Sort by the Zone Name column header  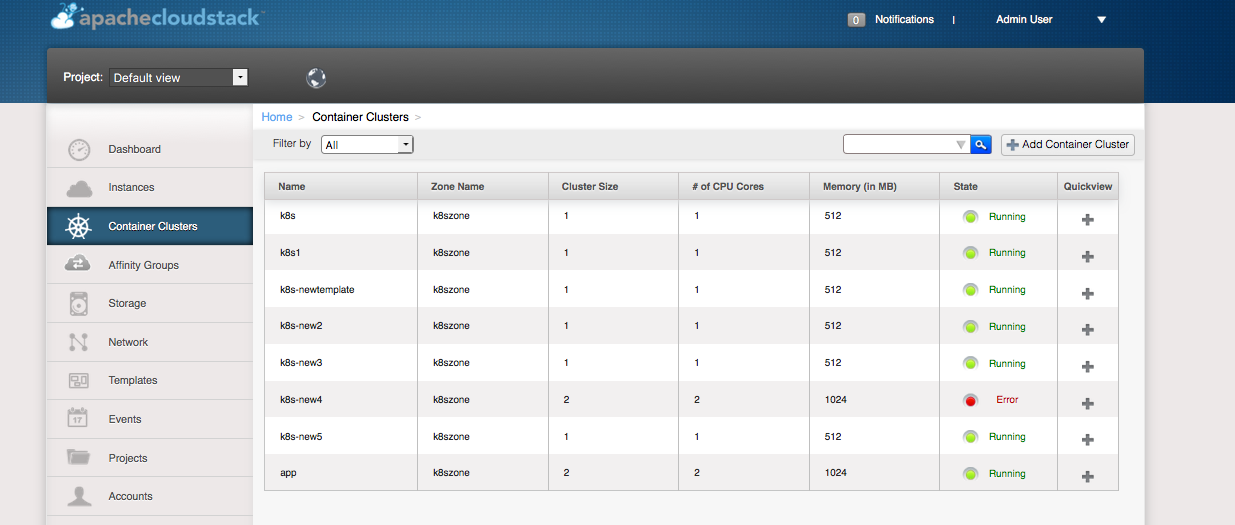pyautogui.click(x=483, y=186)
